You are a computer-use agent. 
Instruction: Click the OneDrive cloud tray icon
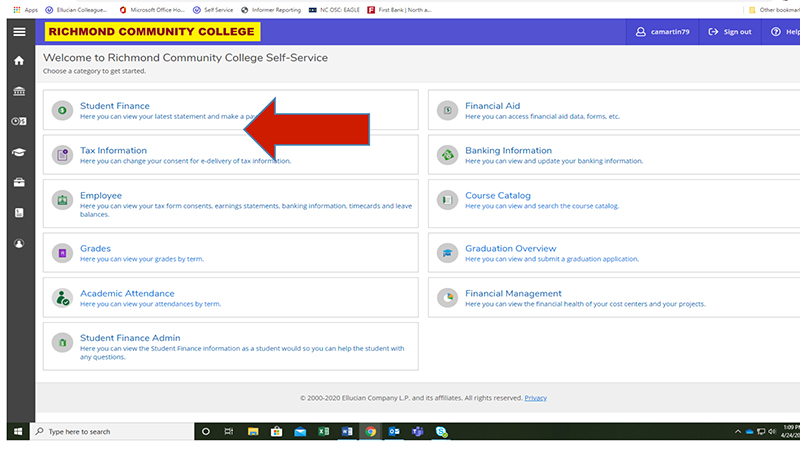[x=749, y=432]
